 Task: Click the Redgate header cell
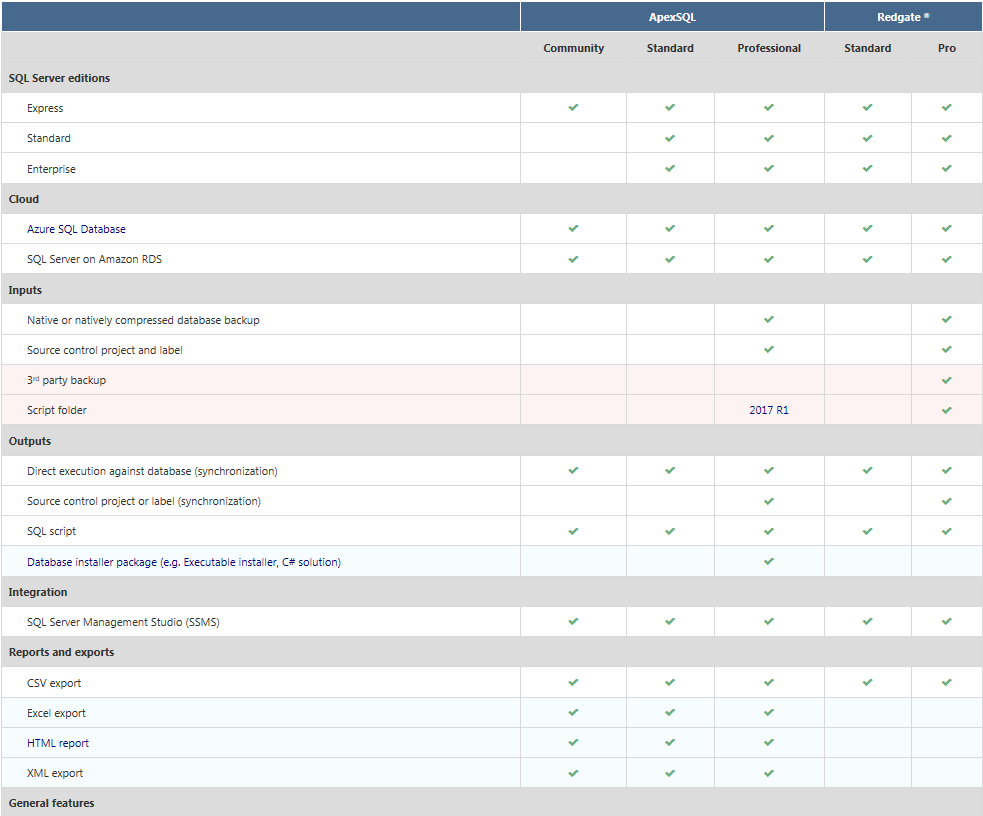[903, 17]
